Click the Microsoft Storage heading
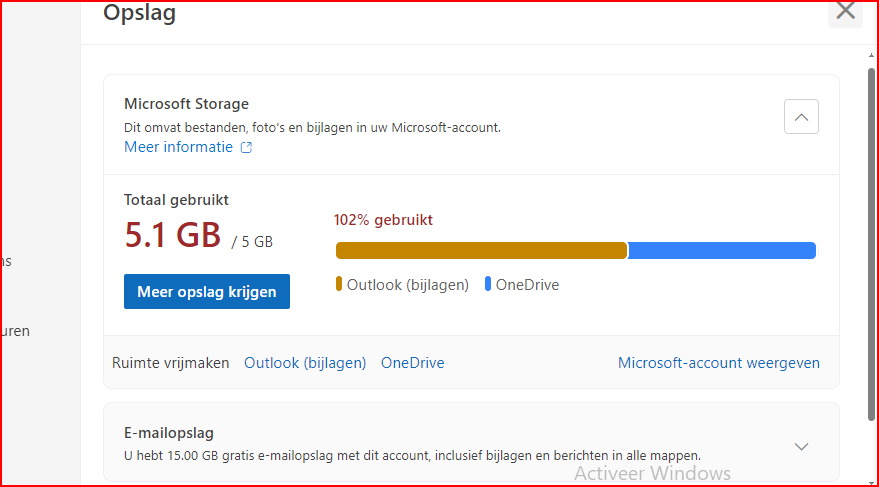 [186, 104]
